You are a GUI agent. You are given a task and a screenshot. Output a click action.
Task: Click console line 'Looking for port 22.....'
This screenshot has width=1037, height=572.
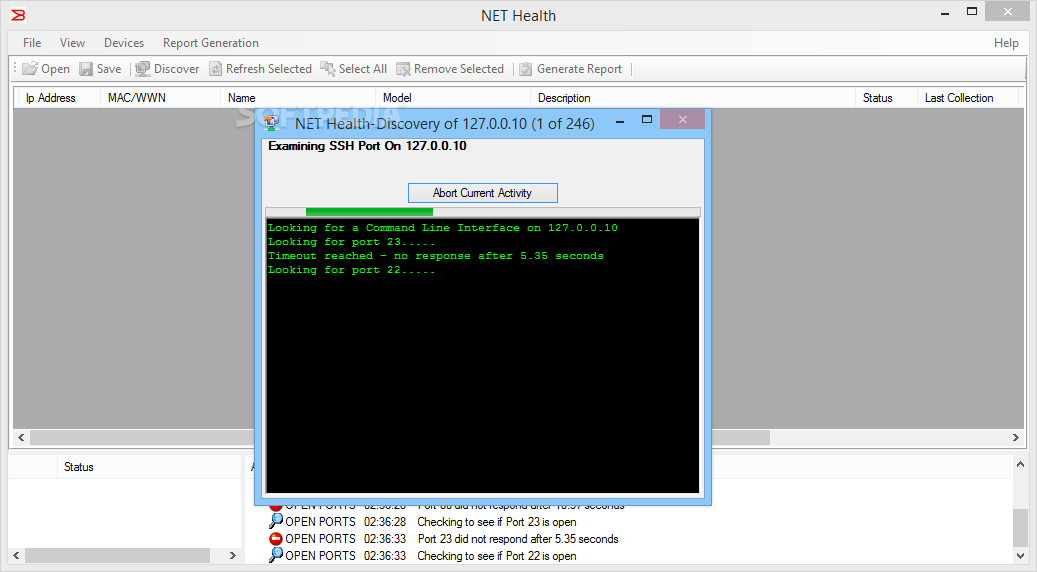point(351,270)
